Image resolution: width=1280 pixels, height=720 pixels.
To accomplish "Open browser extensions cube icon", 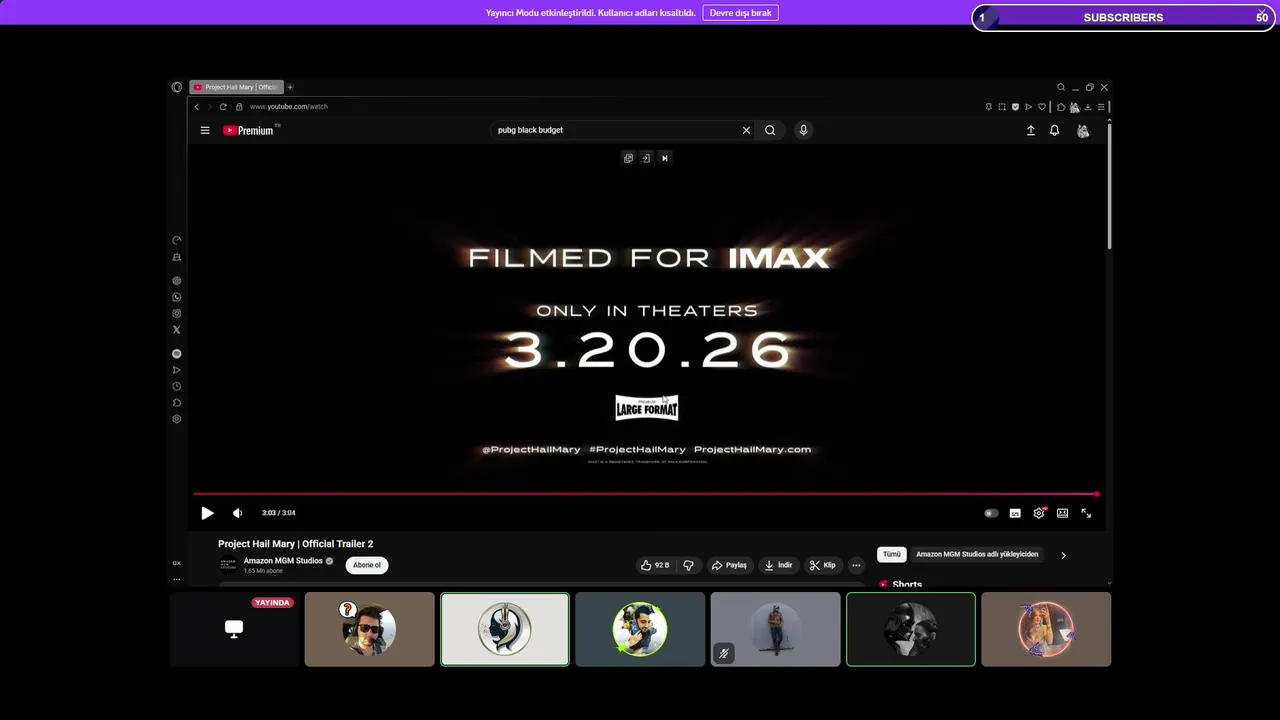I will pos(1061,107).
